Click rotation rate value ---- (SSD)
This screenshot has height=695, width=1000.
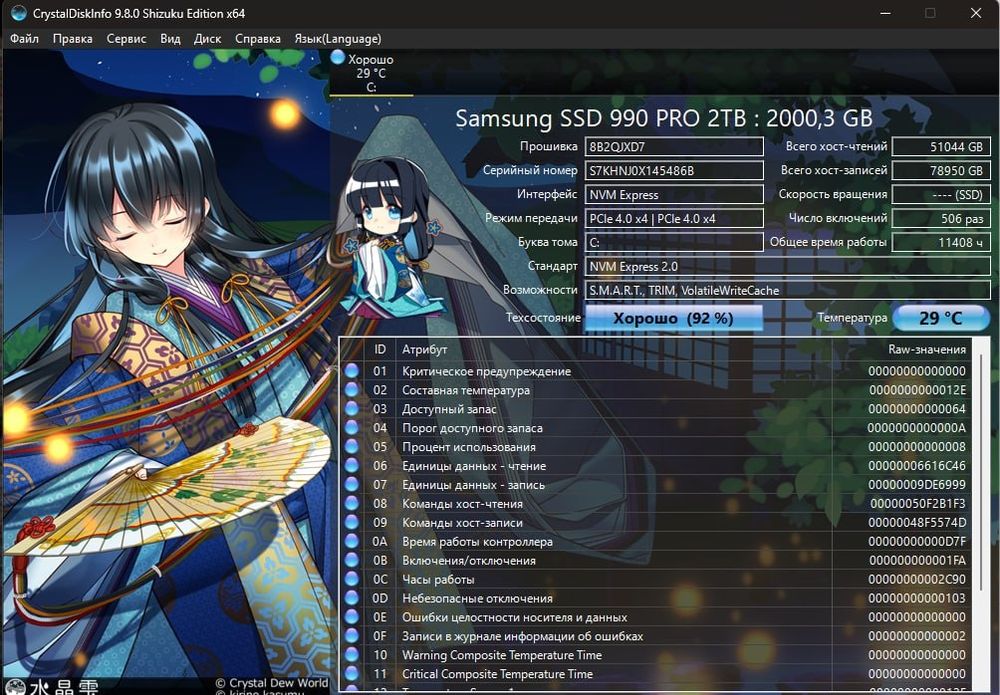tap(941, 194)
